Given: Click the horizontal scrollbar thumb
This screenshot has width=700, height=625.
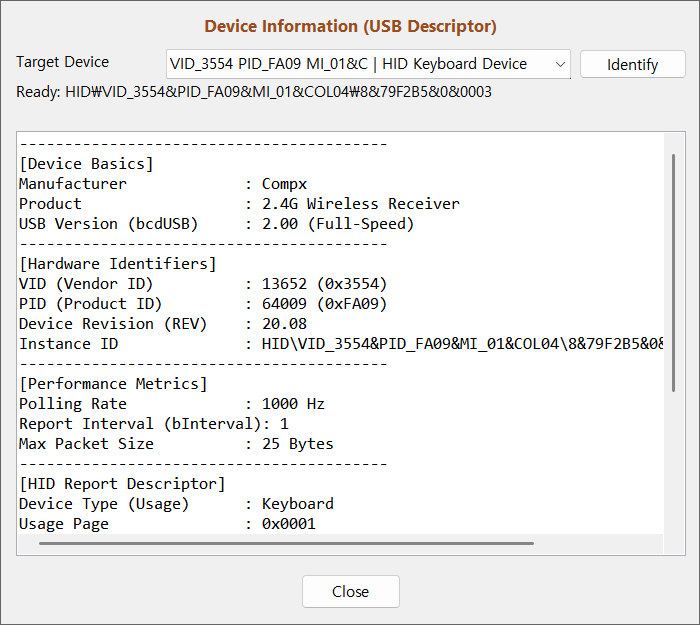Looking at the screenshot, I should click(286, 543).
